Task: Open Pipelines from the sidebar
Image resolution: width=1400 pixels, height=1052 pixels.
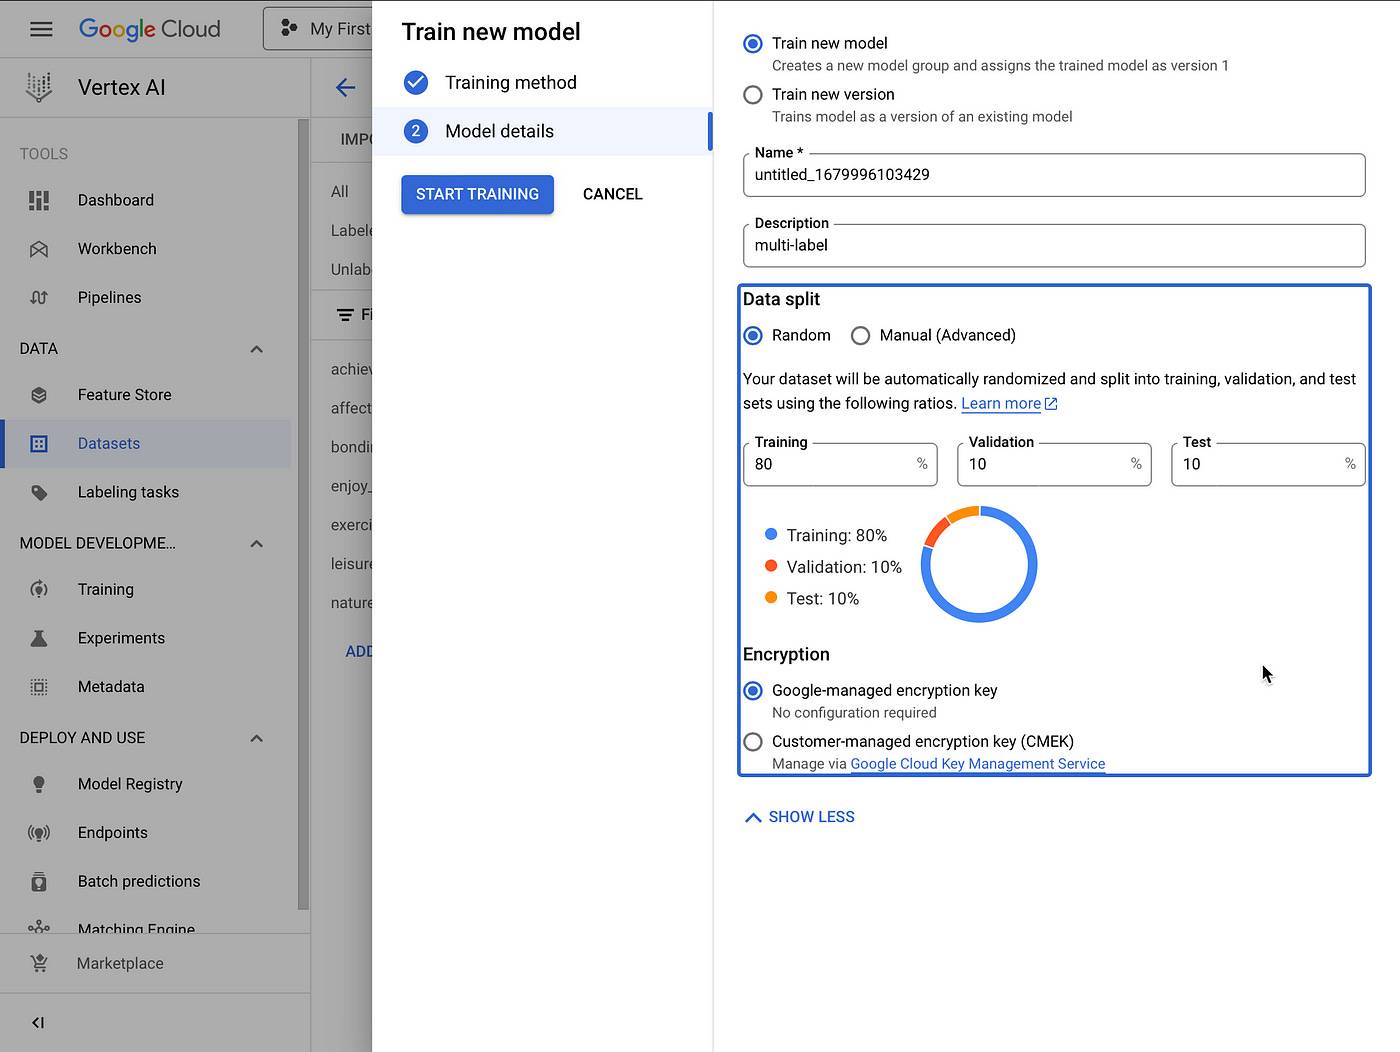Action: point(109,297)
